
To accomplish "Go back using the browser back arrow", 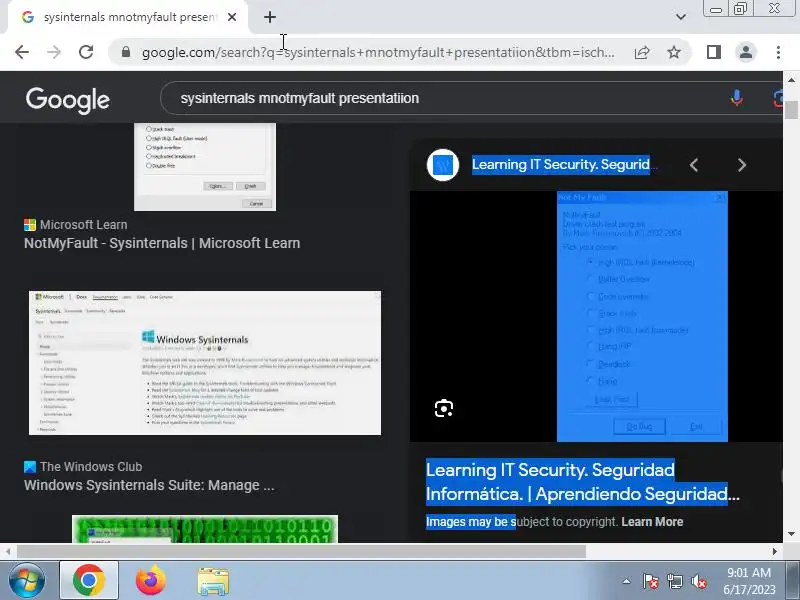I will pos(22,52).
